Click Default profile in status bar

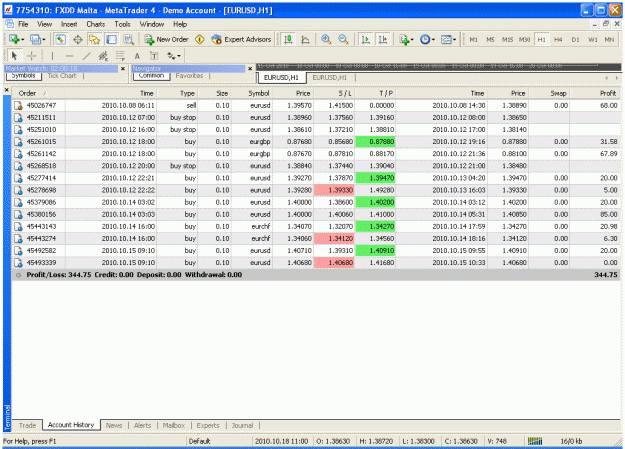tap(200, 441)
